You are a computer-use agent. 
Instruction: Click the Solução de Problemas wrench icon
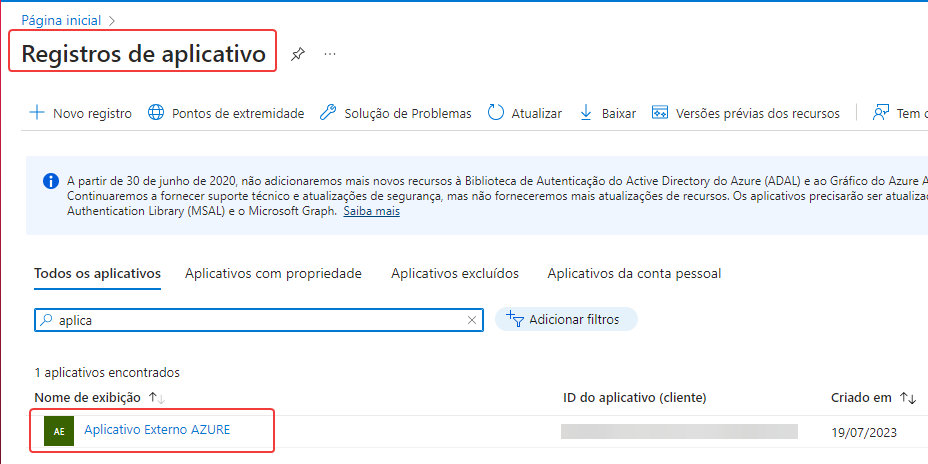tap(328, 112)
